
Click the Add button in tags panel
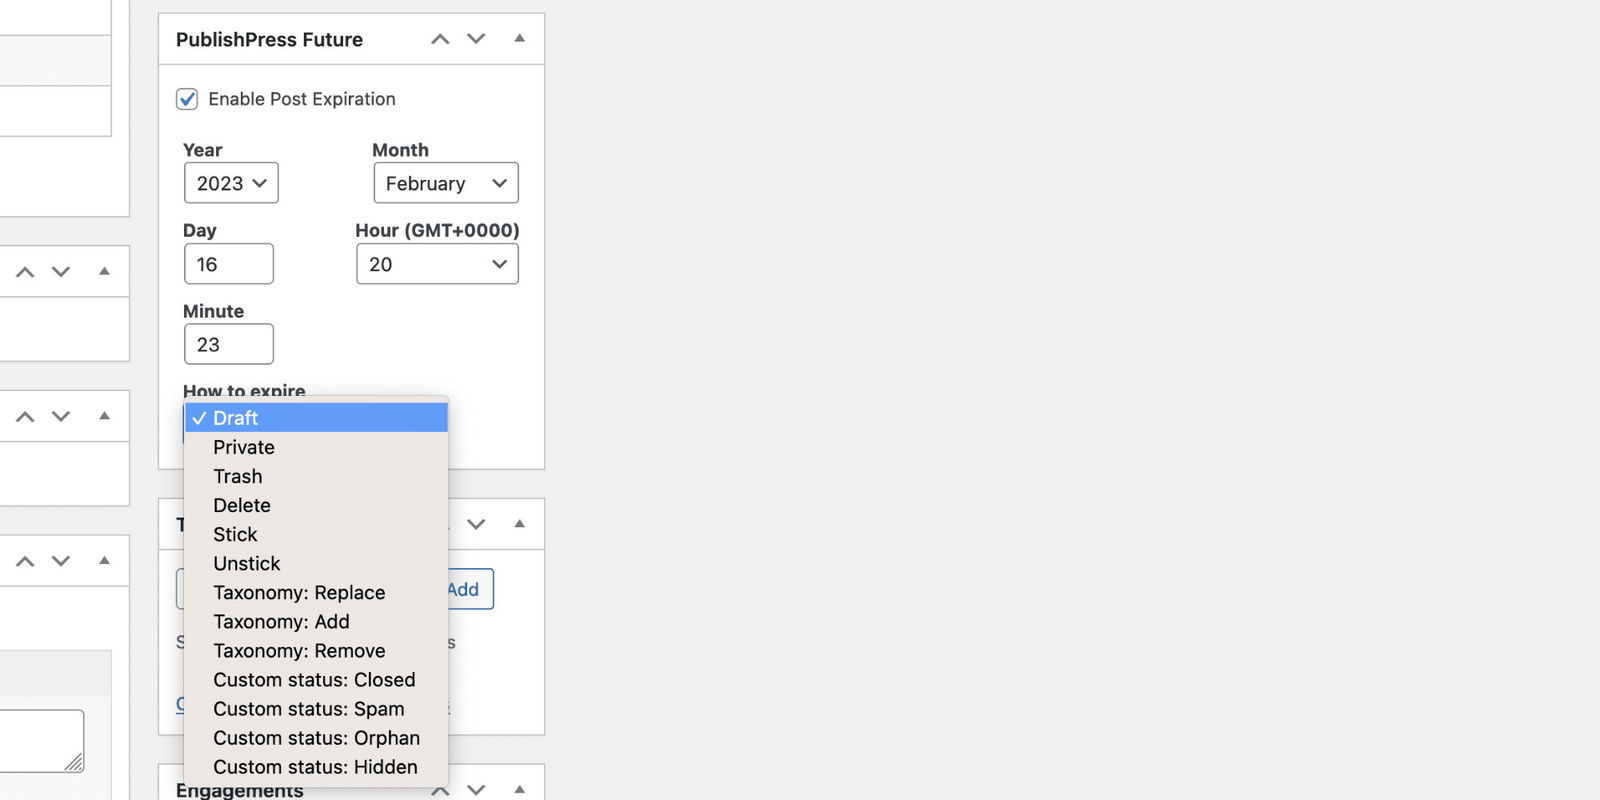click(x=470, y=589)
